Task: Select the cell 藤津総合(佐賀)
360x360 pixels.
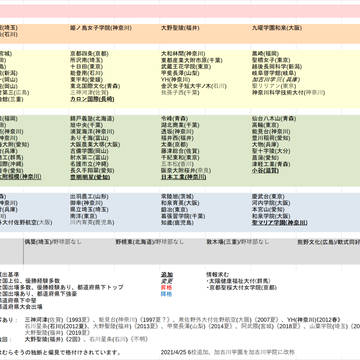Action: tap(180, 151)
